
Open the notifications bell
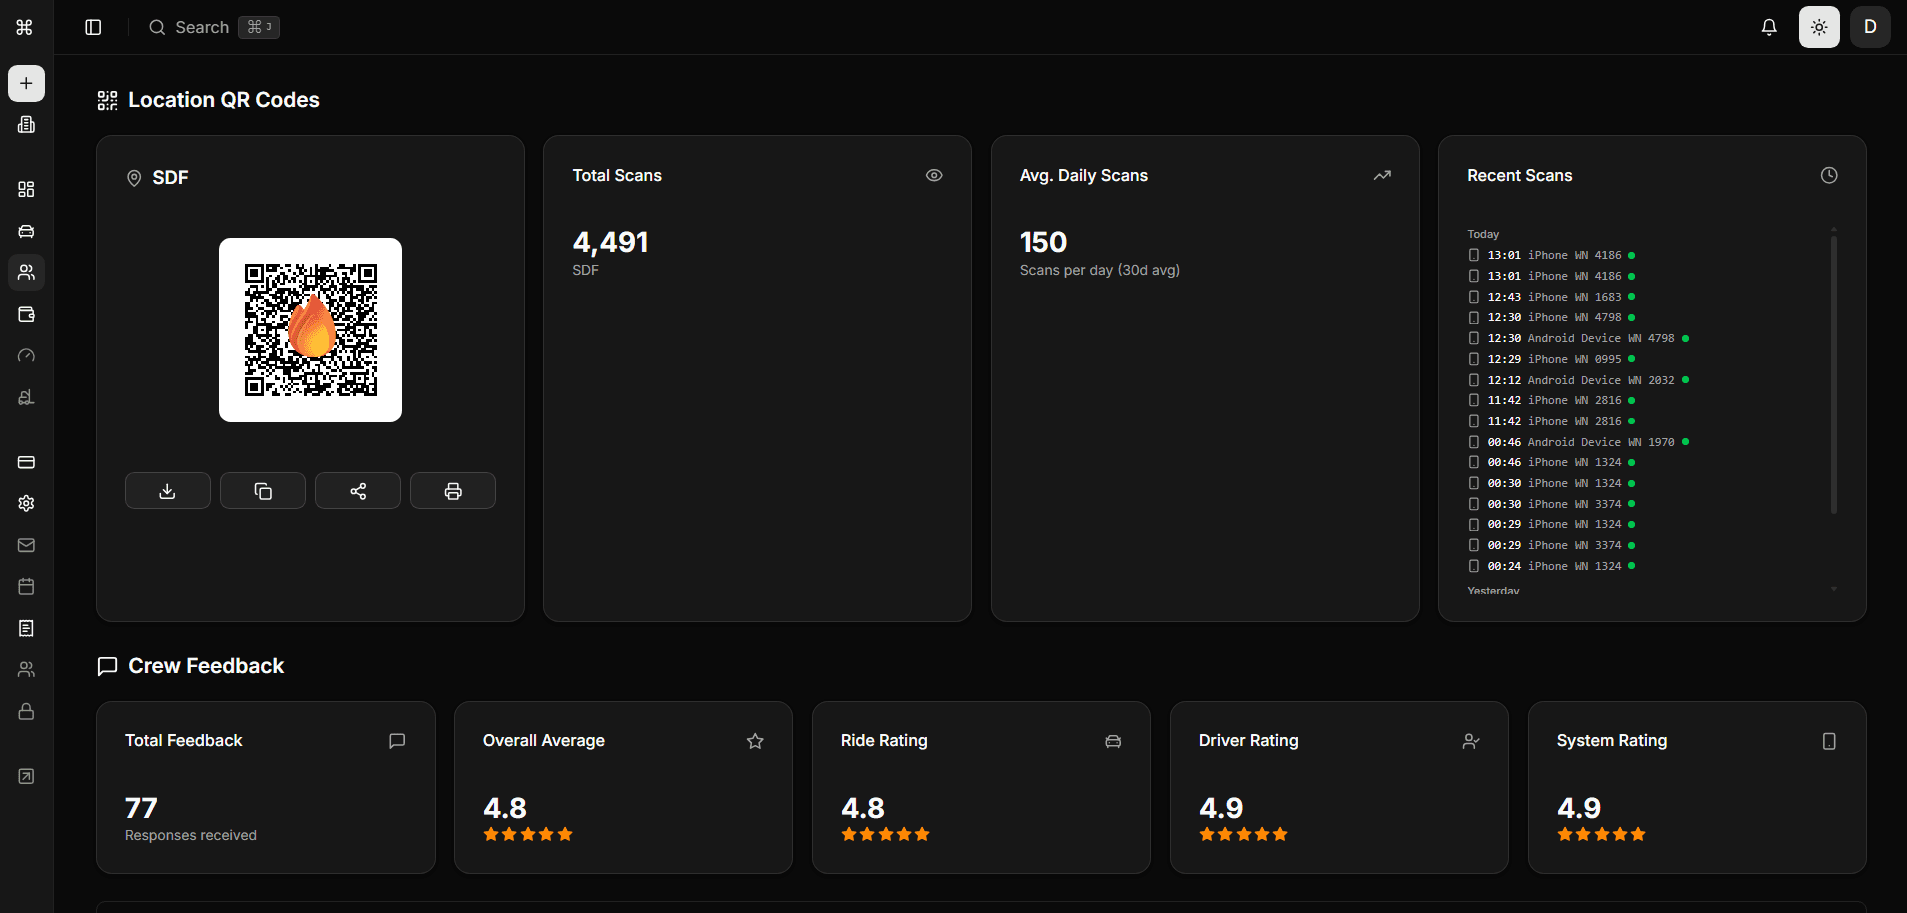(x=1769, y=27)
